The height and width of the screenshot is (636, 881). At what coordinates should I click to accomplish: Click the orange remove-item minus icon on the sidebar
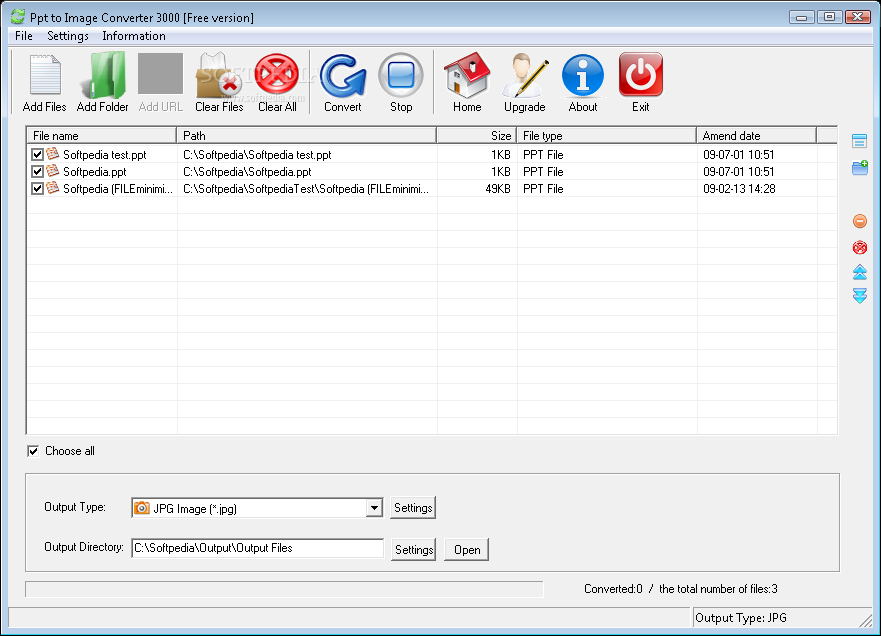[860, 221]
